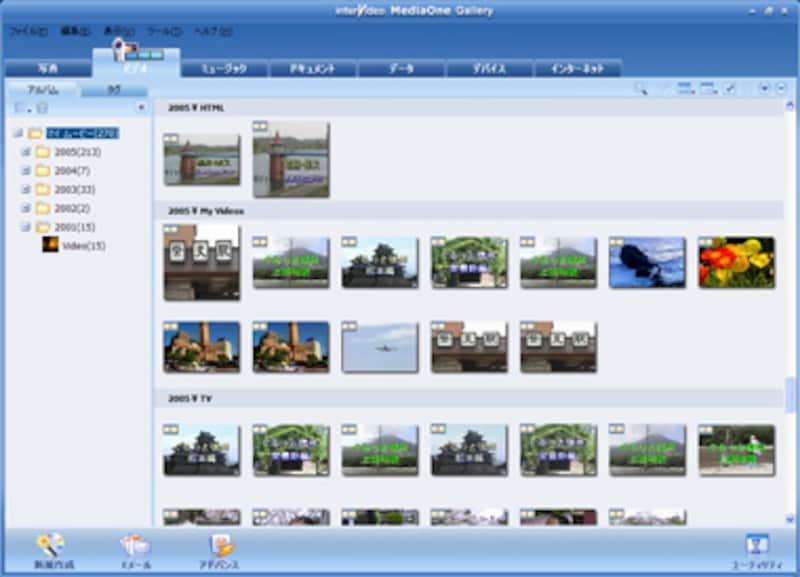Switch to the ミュージック (Music) tab
Image resolution: width=800 pixels, height=577 pixels.
[224, 68]
